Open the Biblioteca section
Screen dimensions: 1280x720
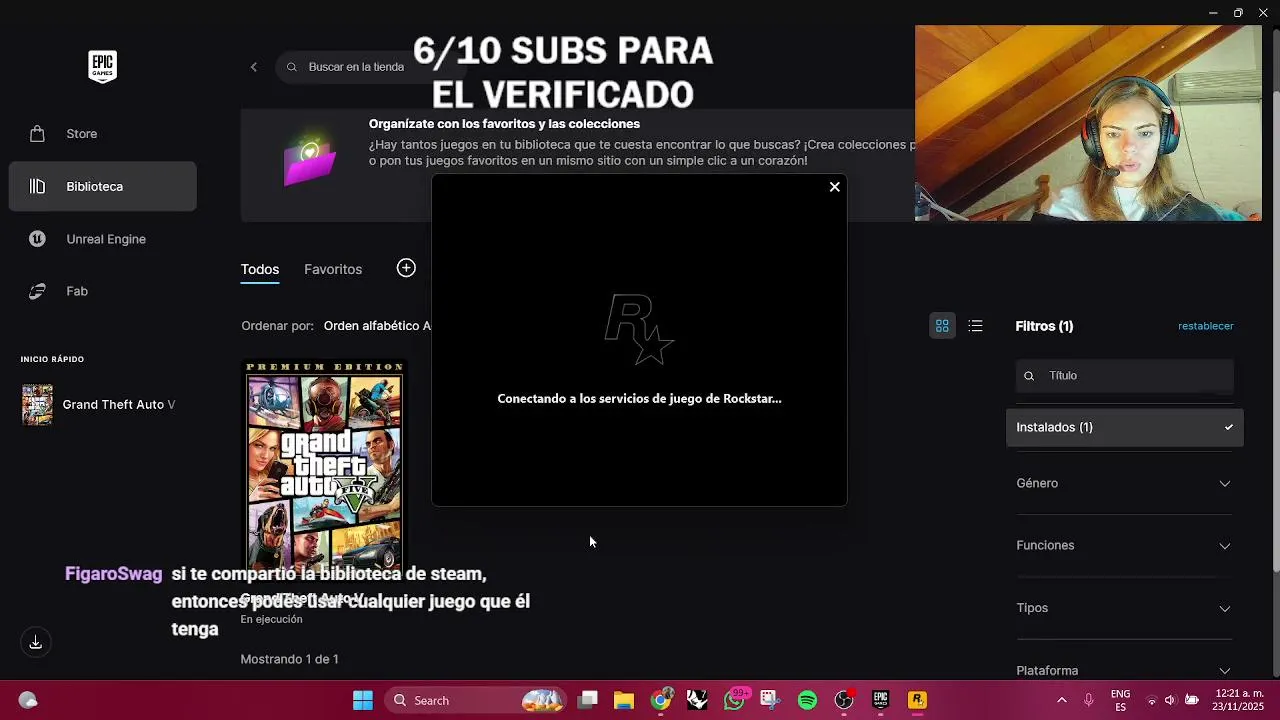[103, 187]
